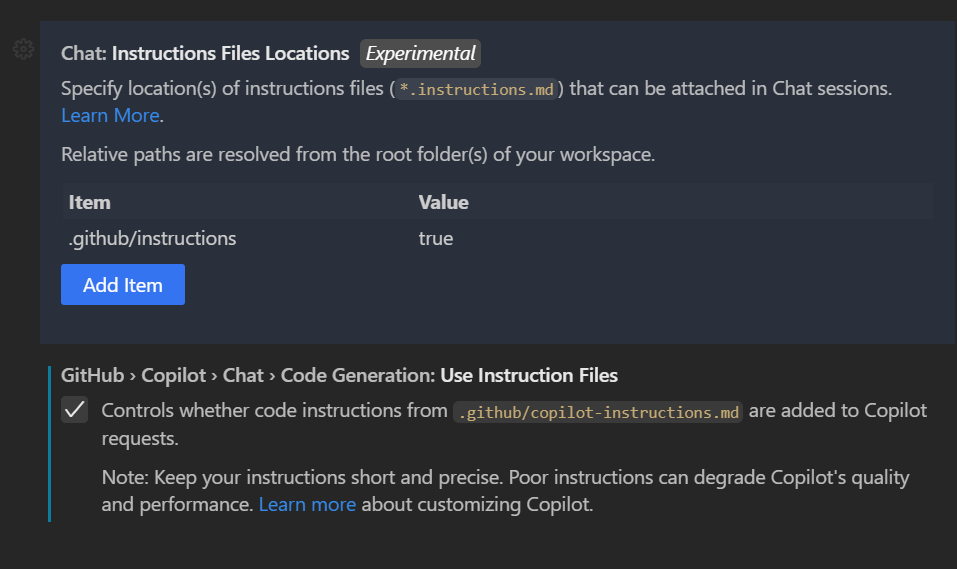Click the blue modified-setting indicator bar
Viewport: 957px width, 569px height.
point(49,444)
